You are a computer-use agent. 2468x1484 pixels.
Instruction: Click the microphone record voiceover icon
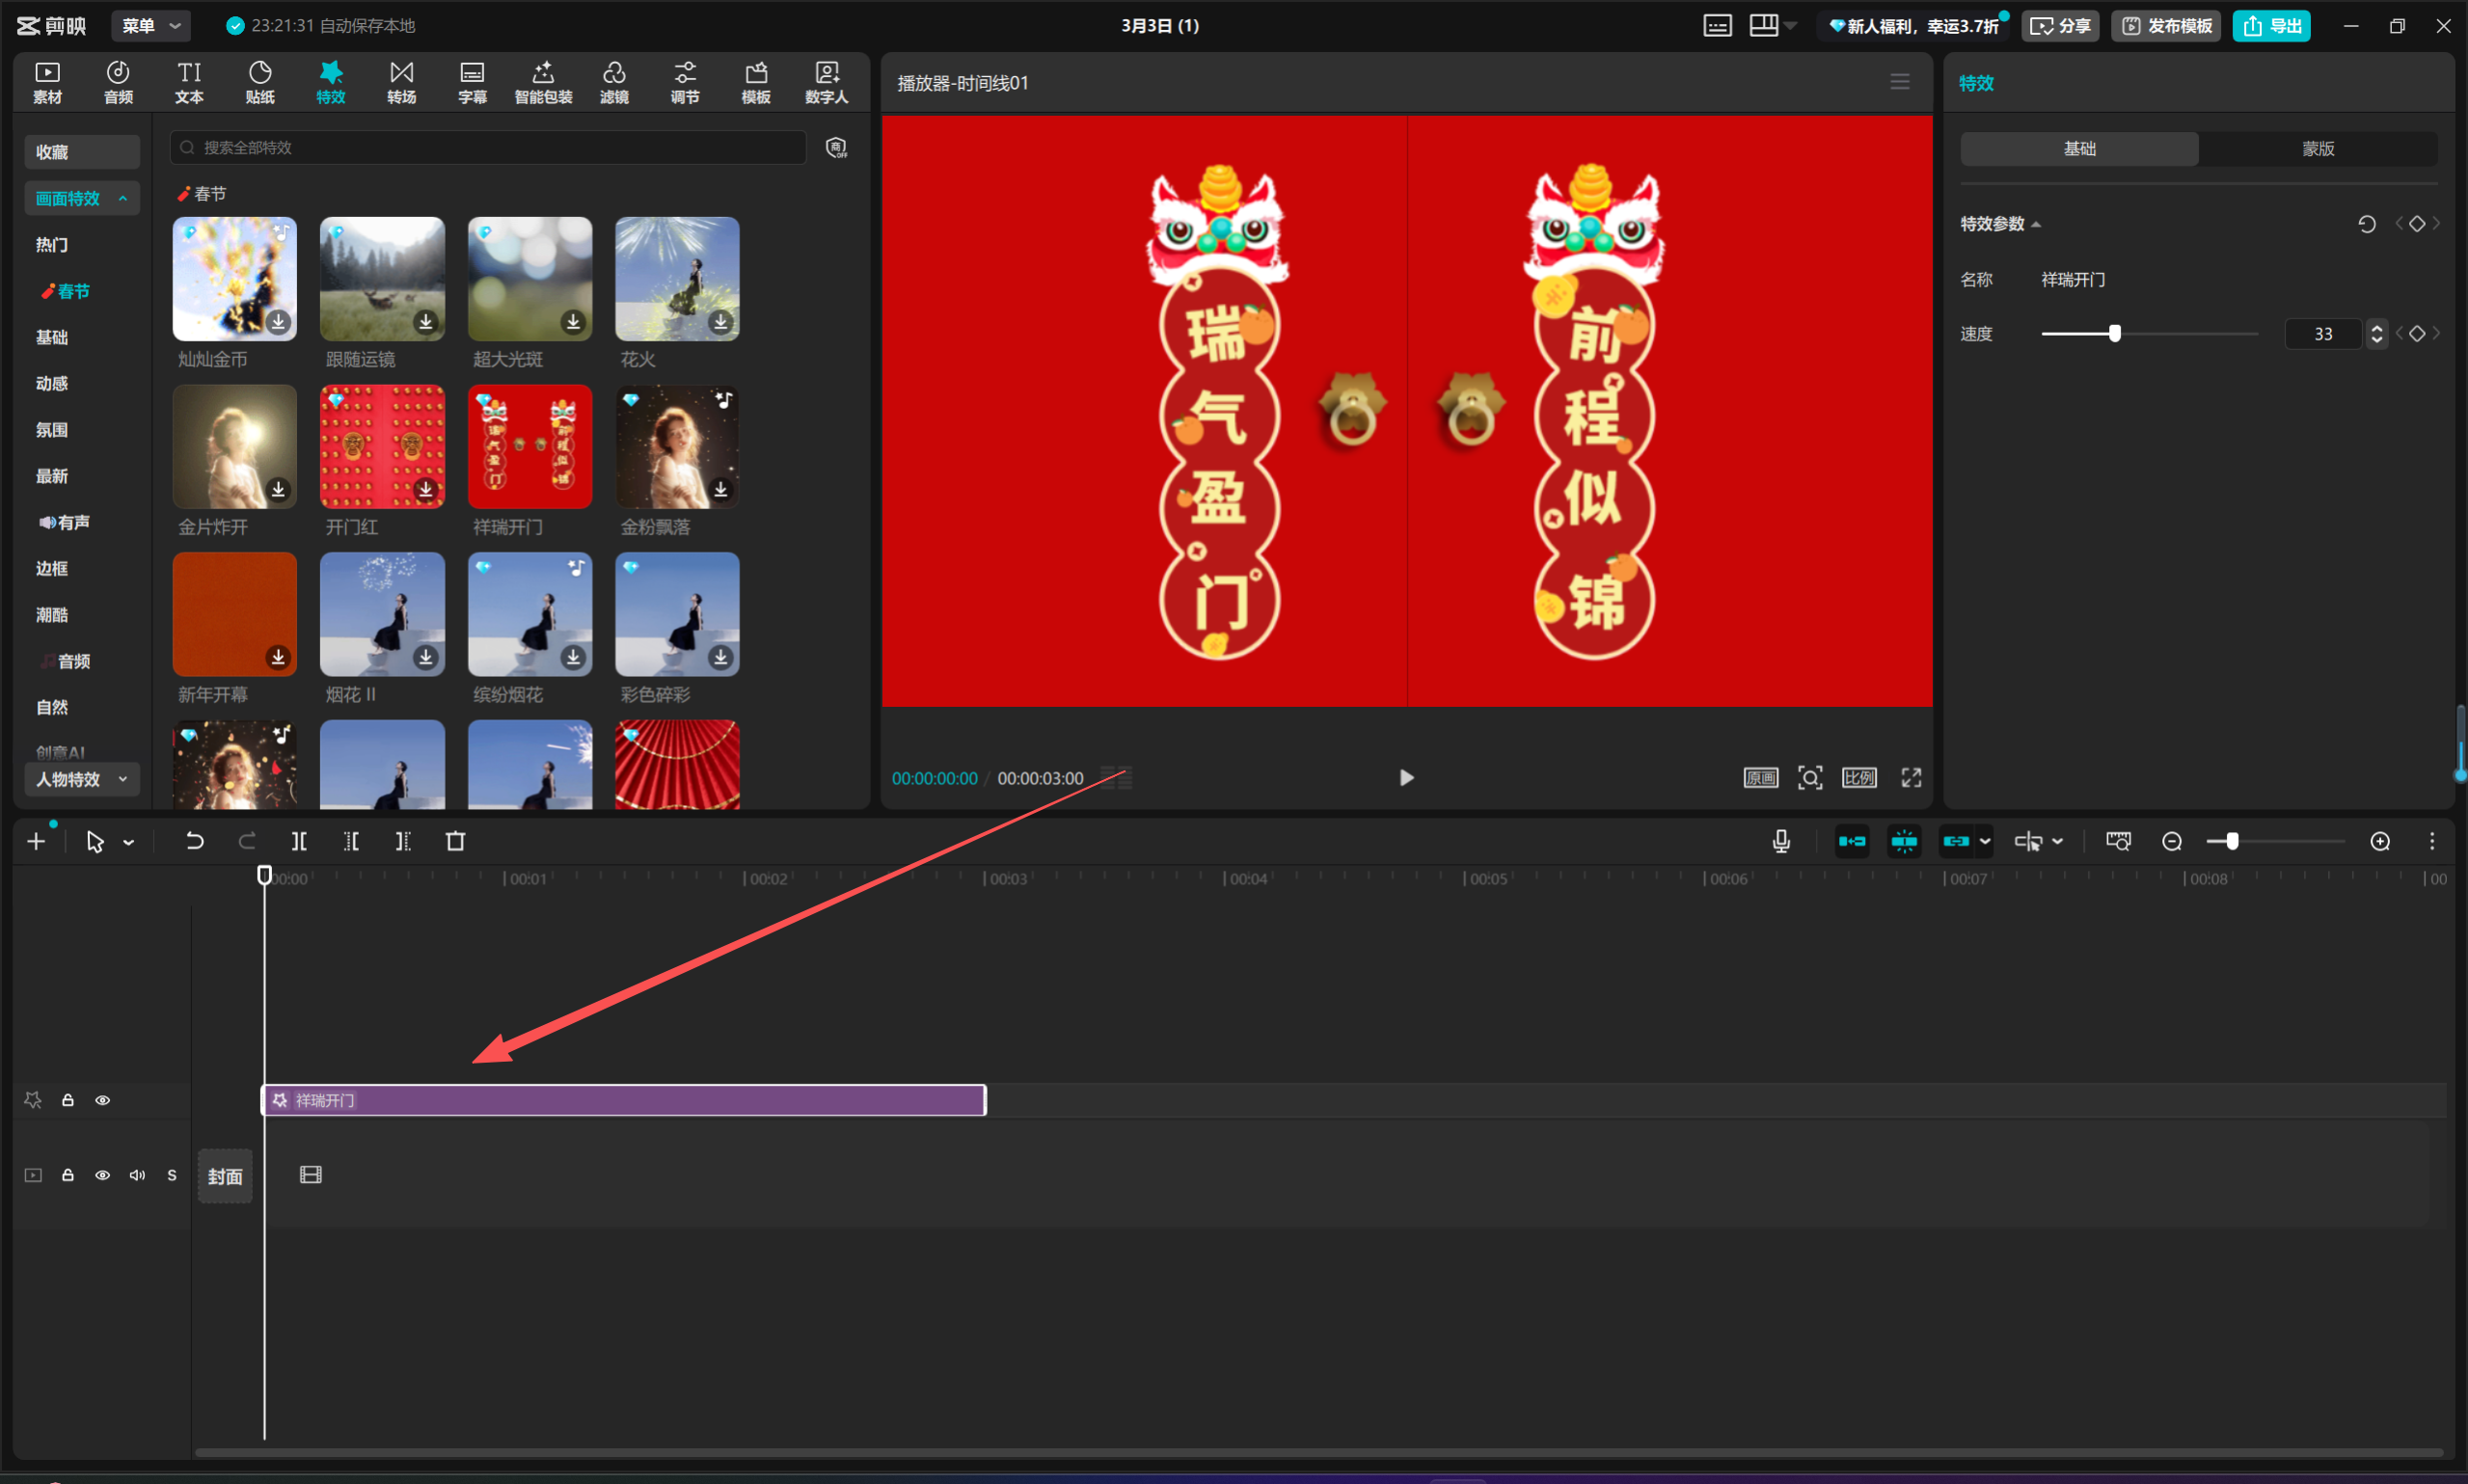pos(1781,842)
